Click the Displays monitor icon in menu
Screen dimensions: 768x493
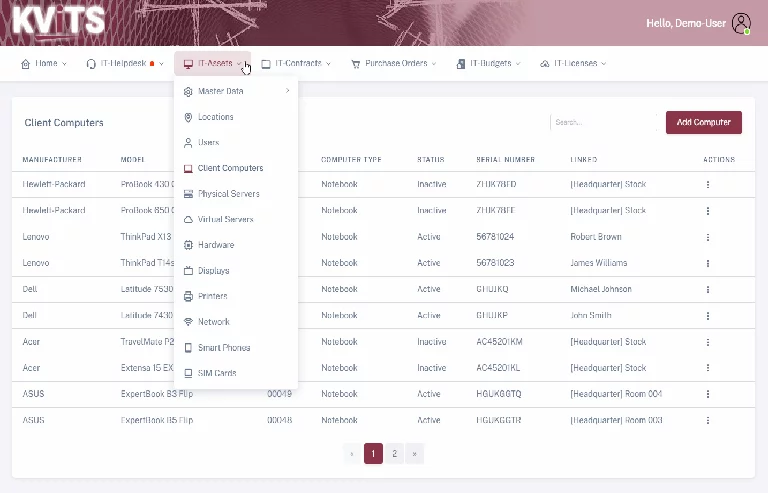coord(188,271)
